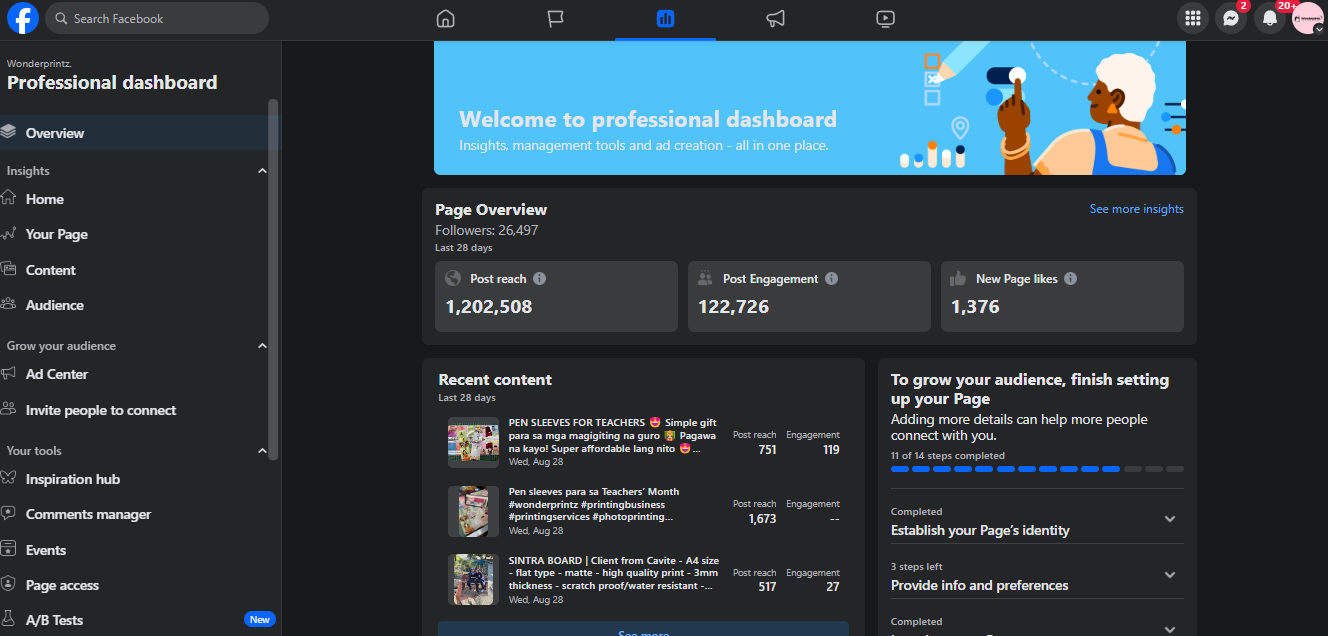Click the Post Engagement value 122,726
The height and width of the screenshot is (636, 1328).
(x=733, y=307)
